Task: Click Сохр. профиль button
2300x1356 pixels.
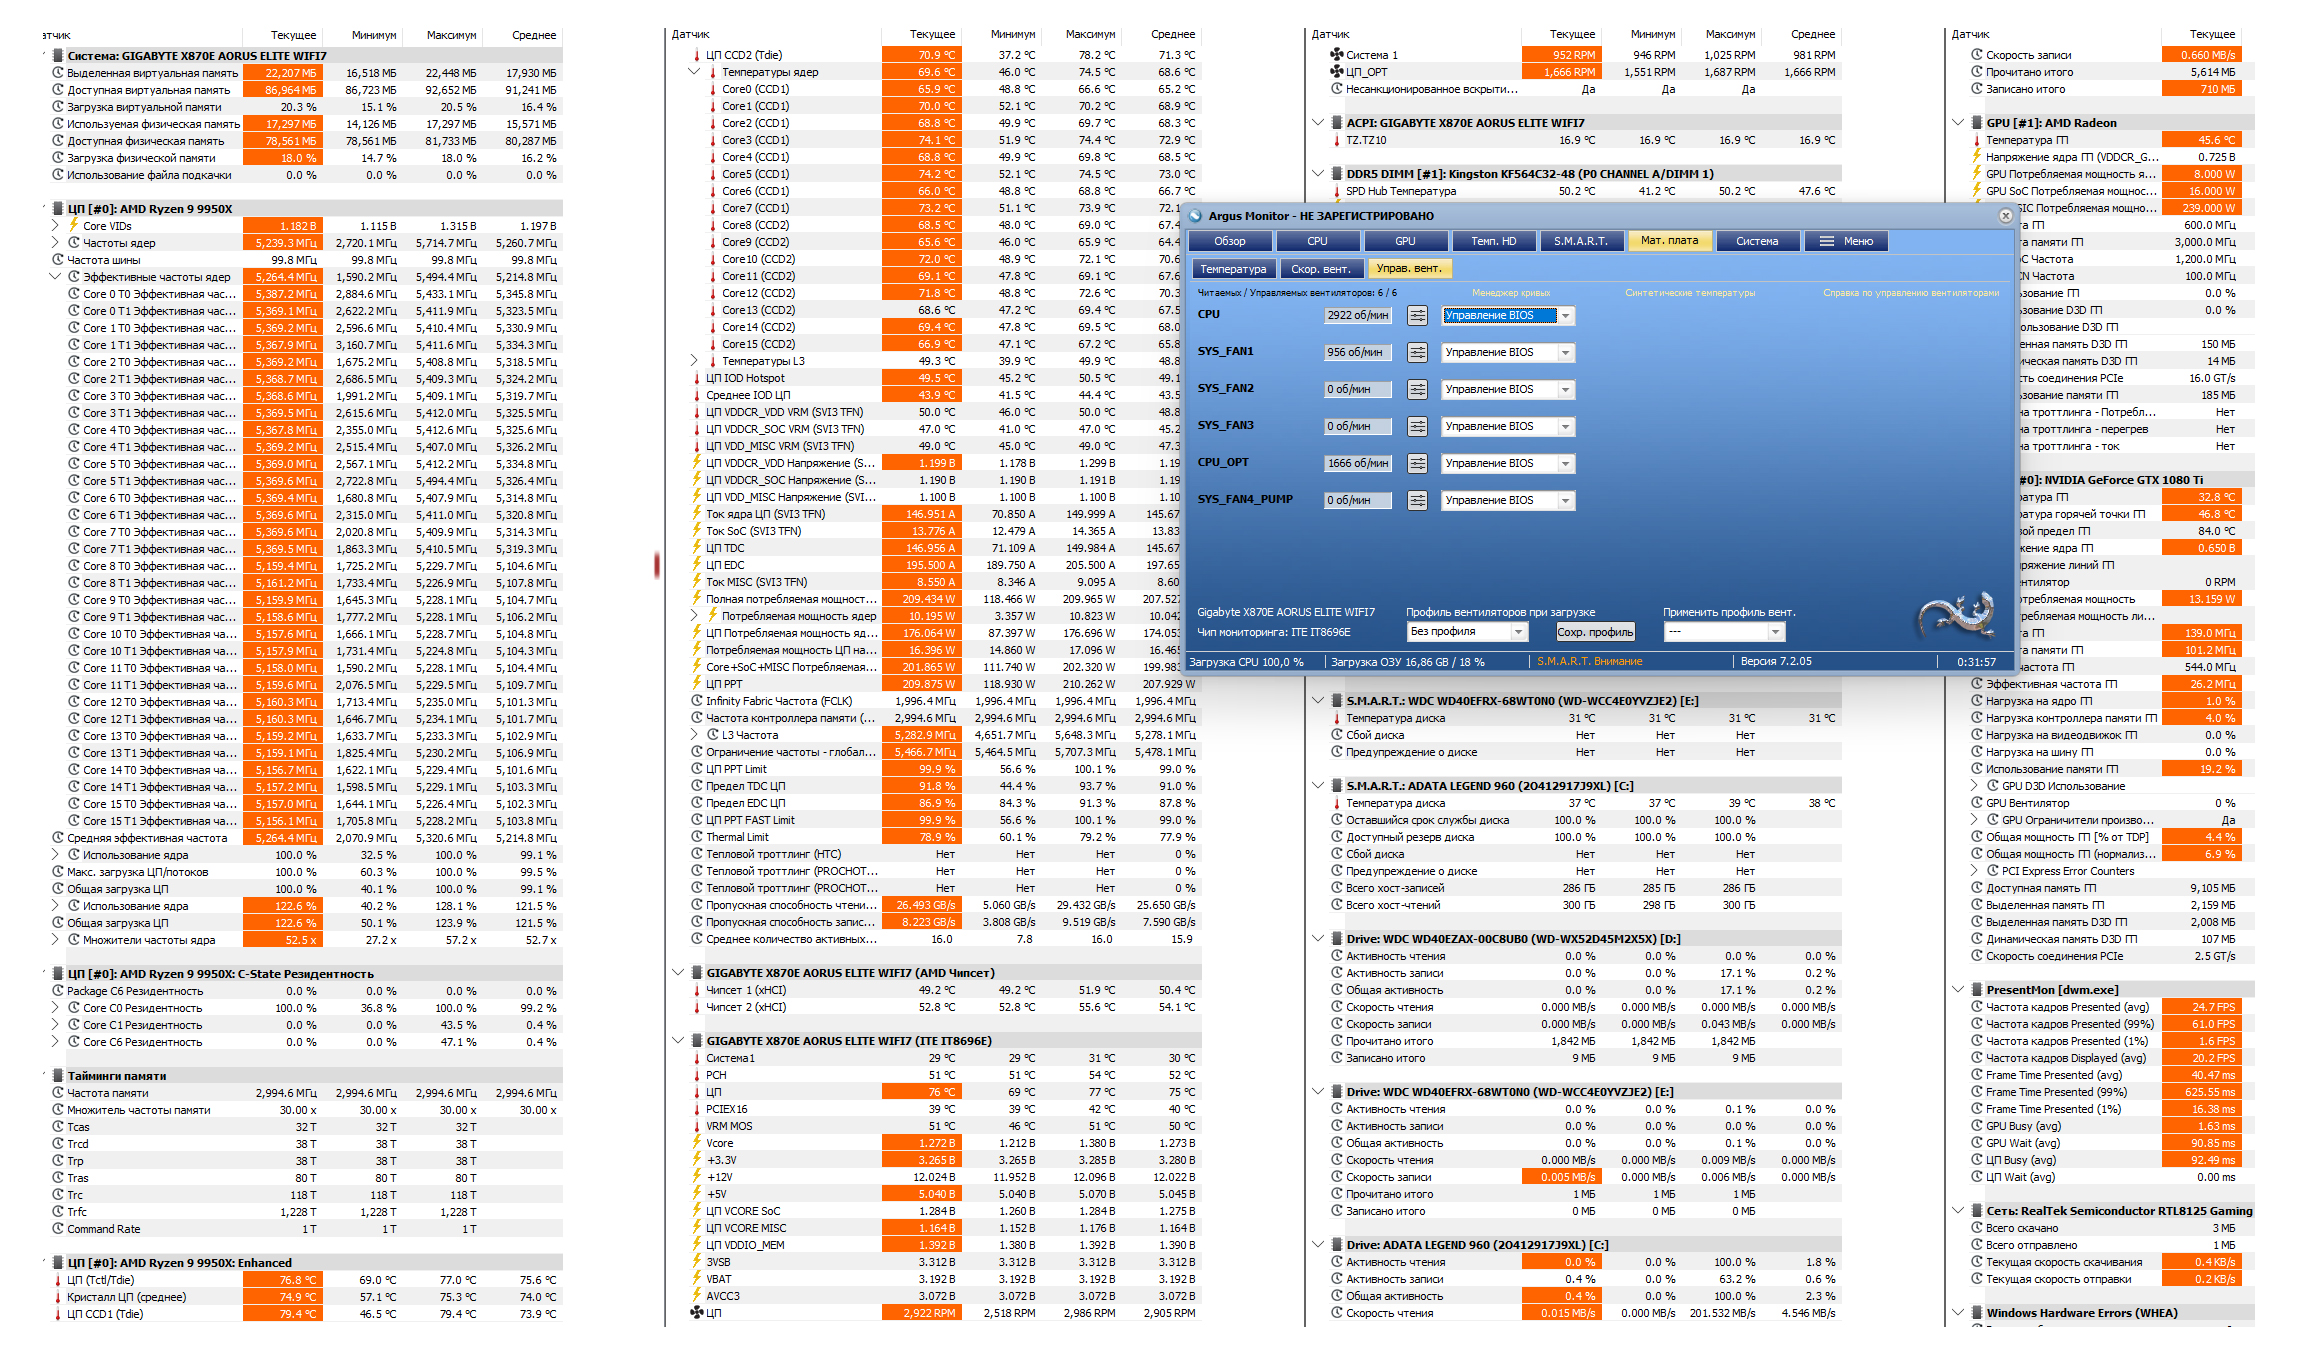Action: pos(1595,632)
